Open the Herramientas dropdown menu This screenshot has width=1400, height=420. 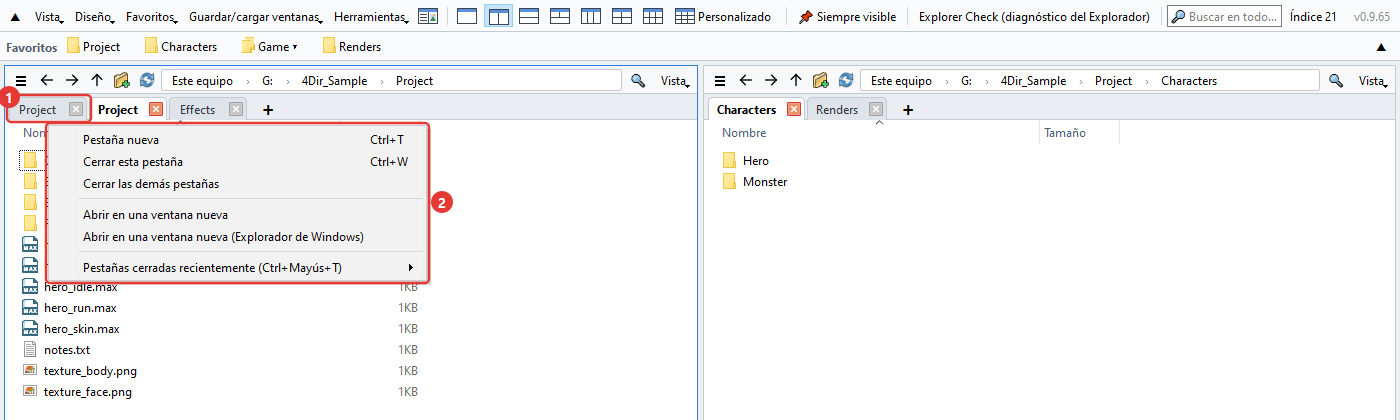click(x=372, y=17)
